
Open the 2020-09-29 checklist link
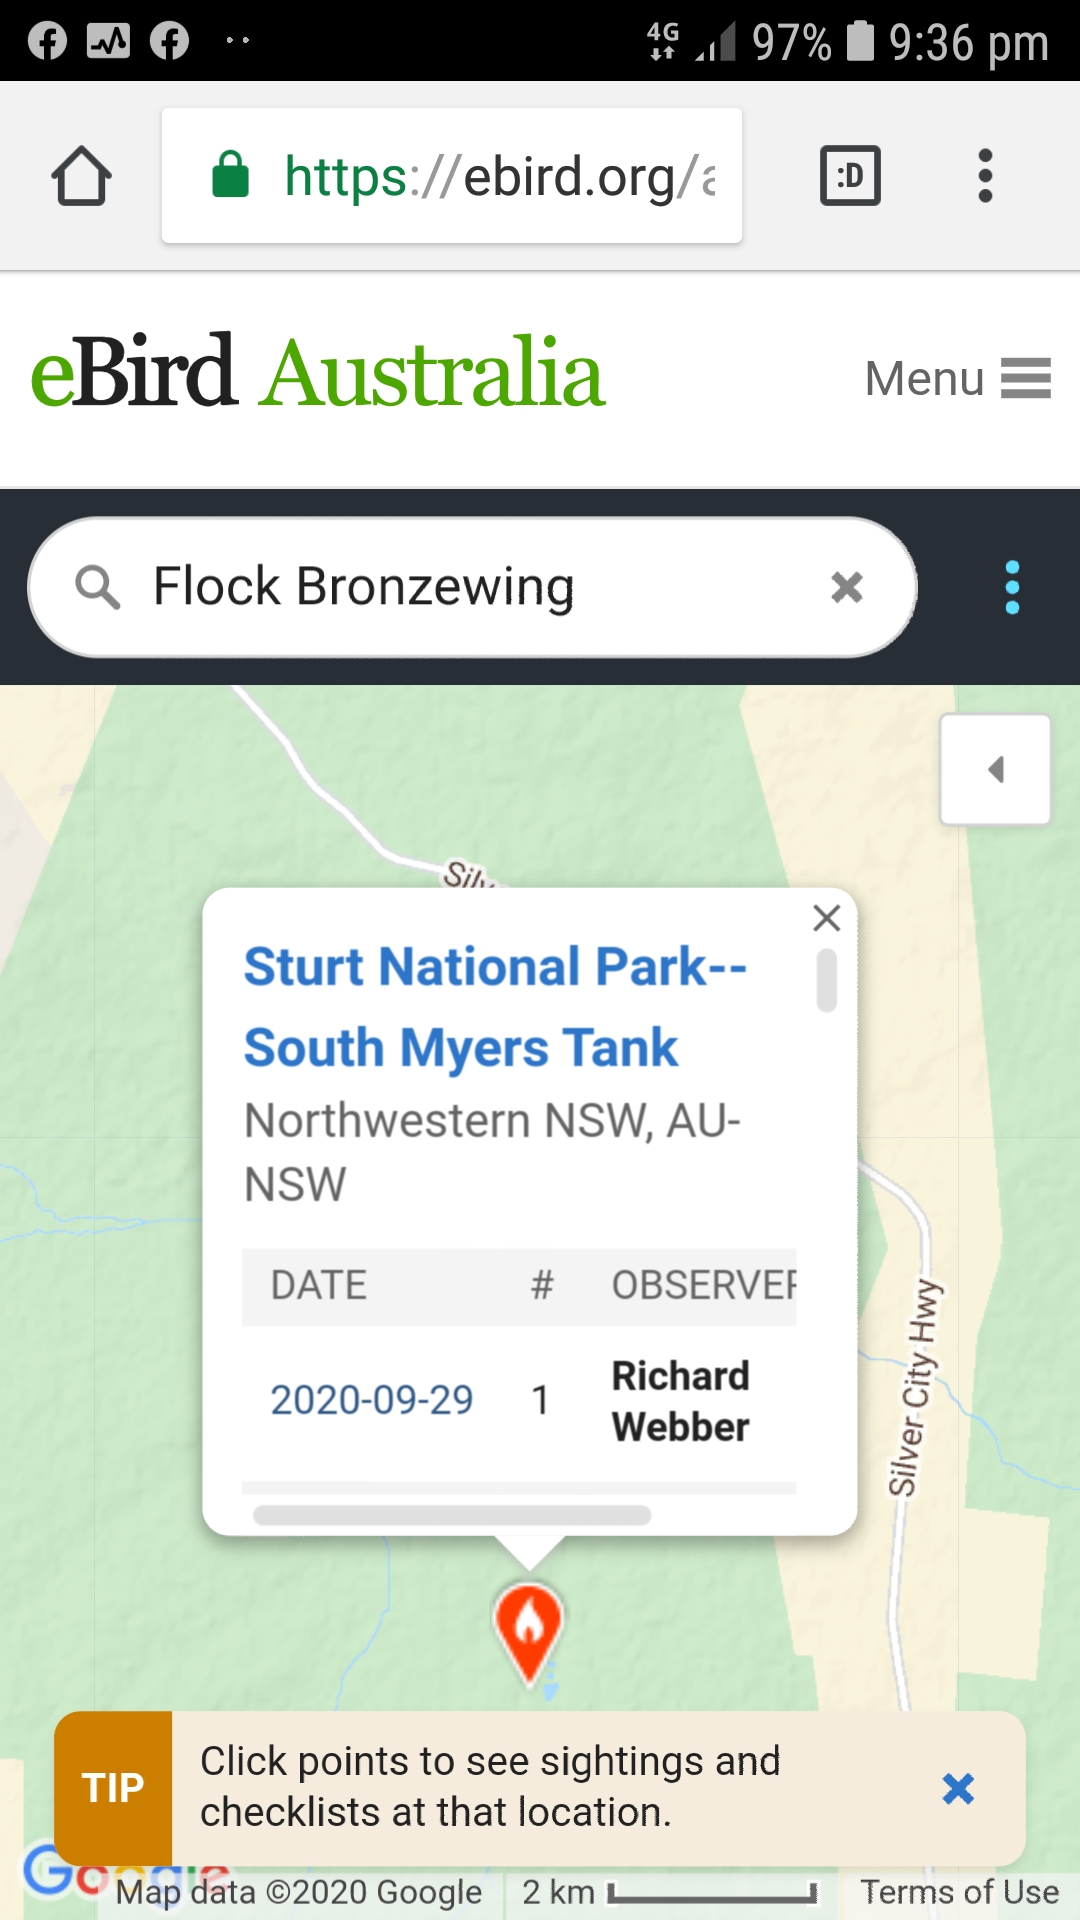372,1400
